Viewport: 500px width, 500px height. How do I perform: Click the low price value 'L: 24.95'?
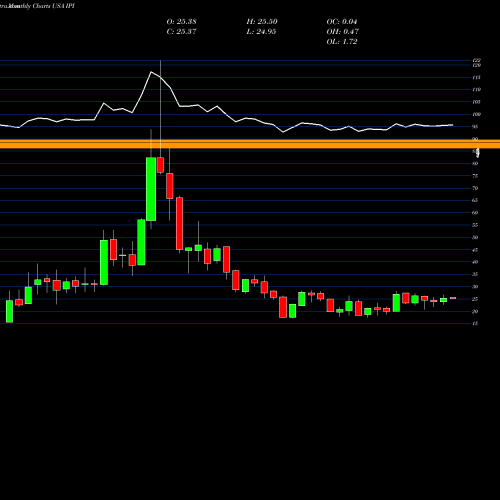(262, 32)
